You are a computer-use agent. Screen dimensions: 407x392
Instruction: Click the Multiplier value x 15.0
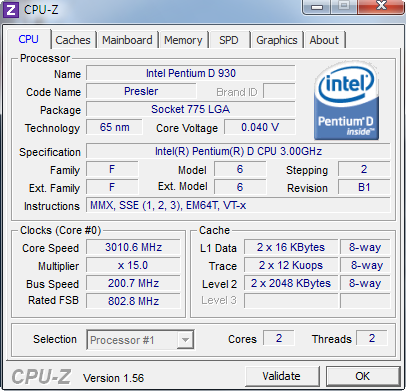click(x=133, y=265)
